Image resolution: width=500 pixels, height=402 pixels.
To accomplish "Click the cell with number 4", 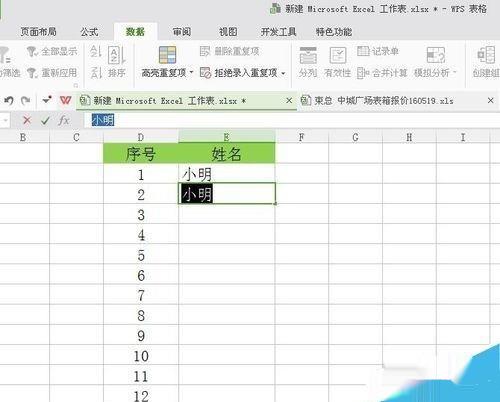I will coord(141,234).
